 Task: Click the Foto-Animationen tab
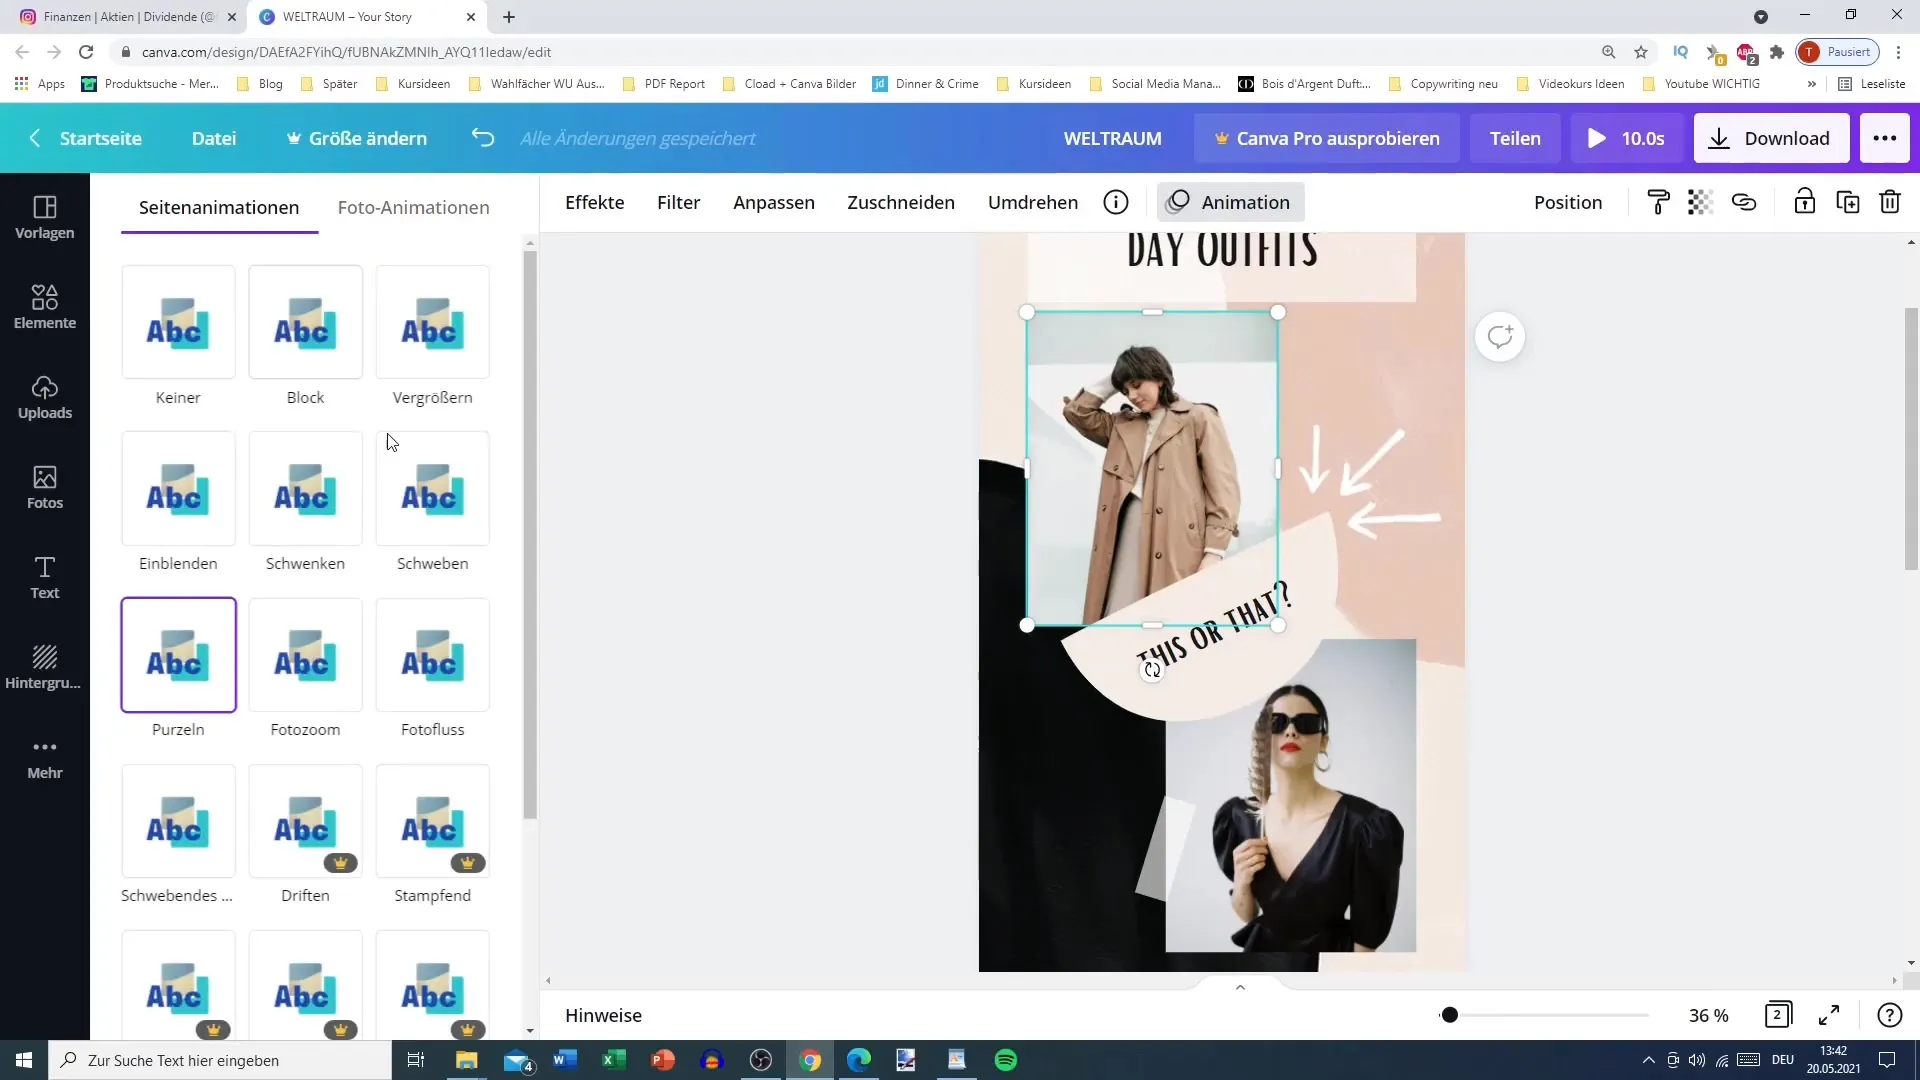click(413, 207)
